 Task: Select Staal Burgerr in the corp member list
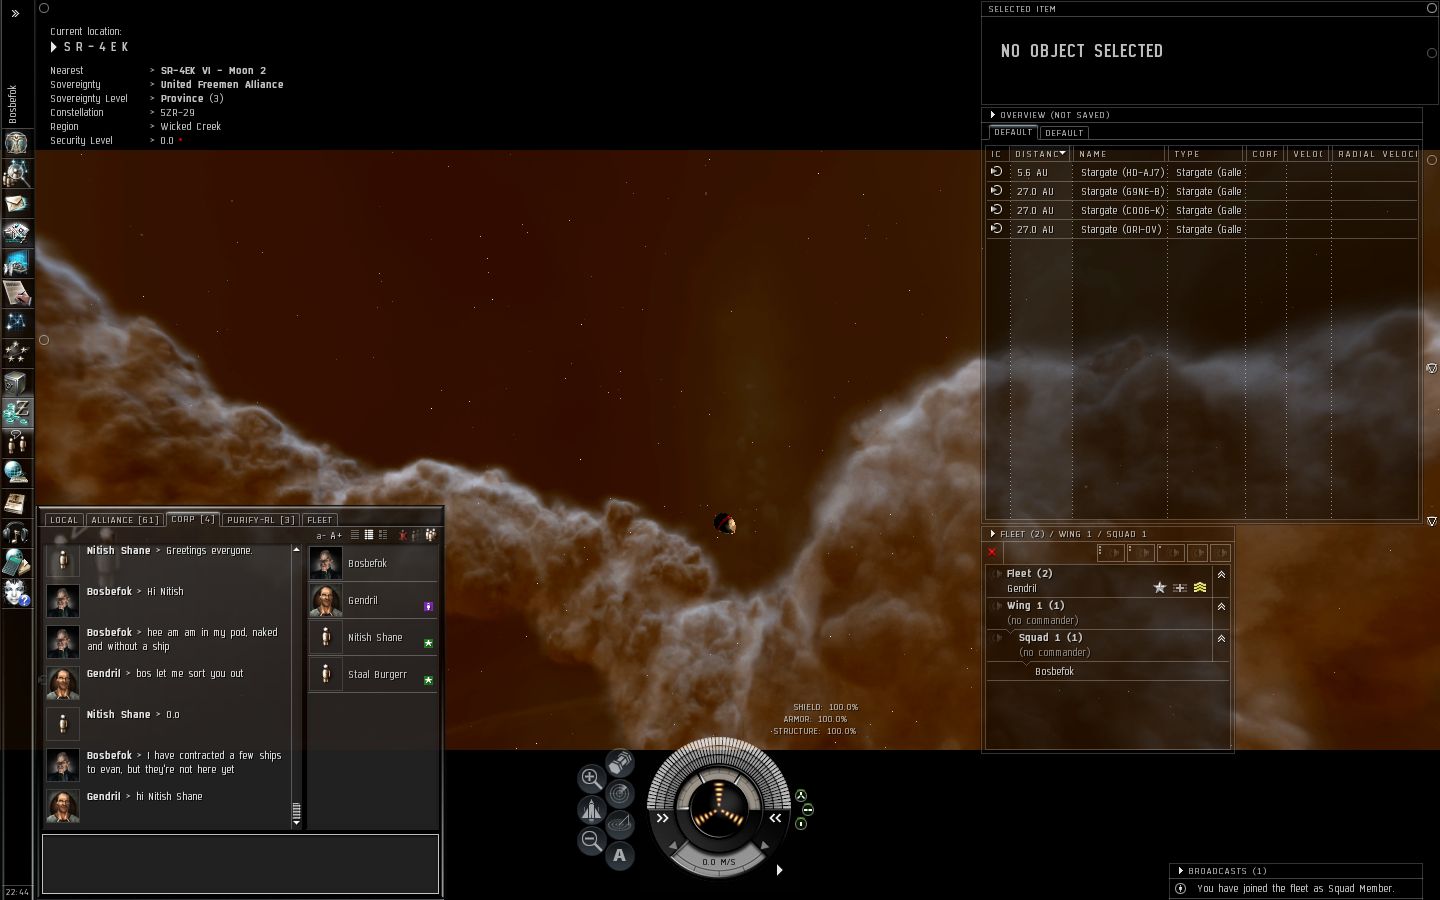pyautogui.click(x=373, y=674)
